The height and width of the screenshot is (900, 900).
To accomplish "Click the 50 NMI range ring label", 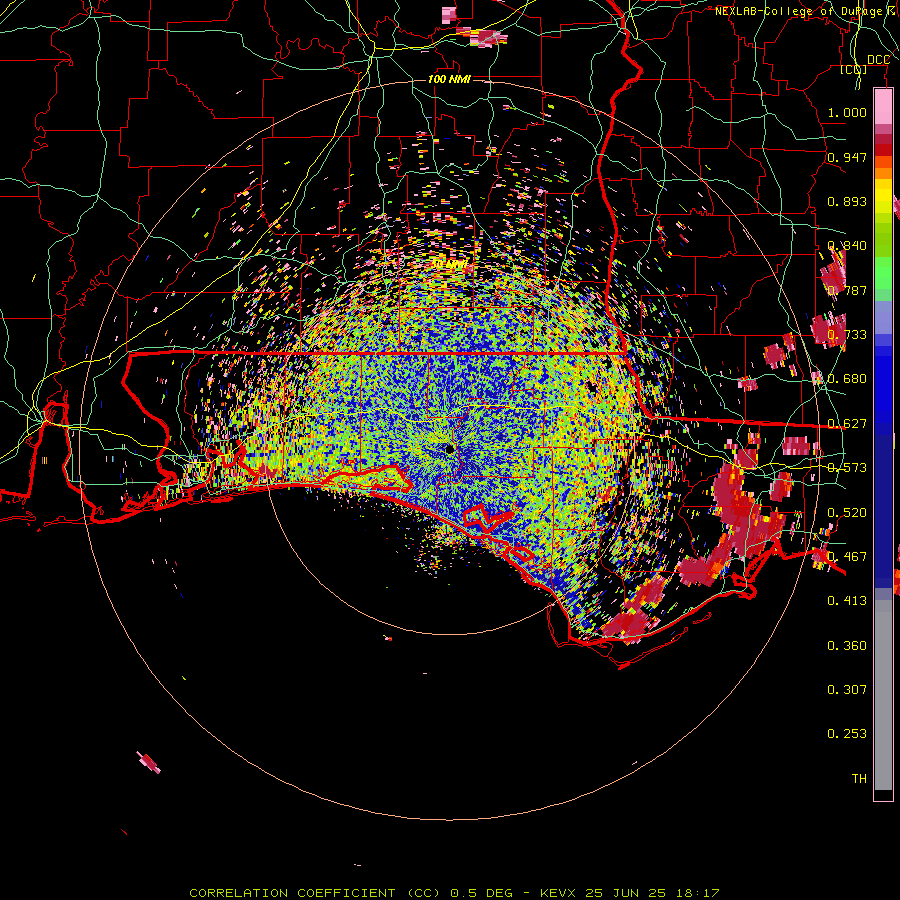I will pyautogui.click(x=448, y=264).
